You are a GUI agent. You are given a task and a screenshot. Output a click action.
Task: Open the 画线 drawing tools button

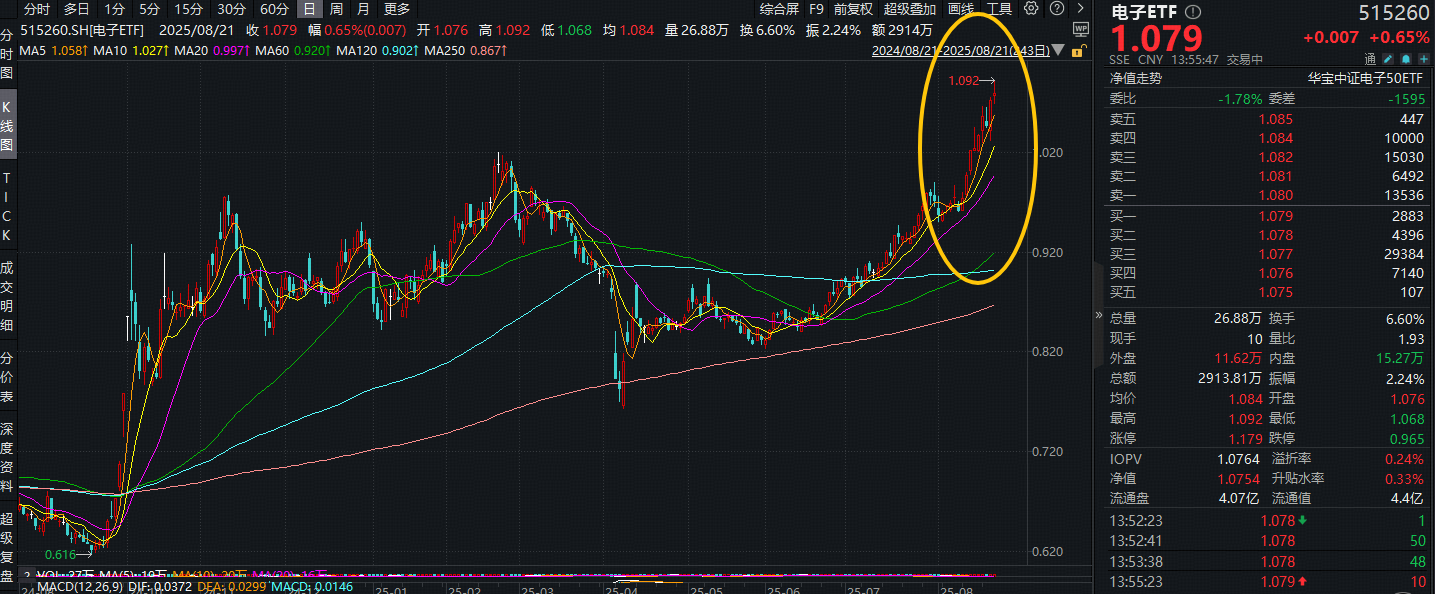coord(960,9)
